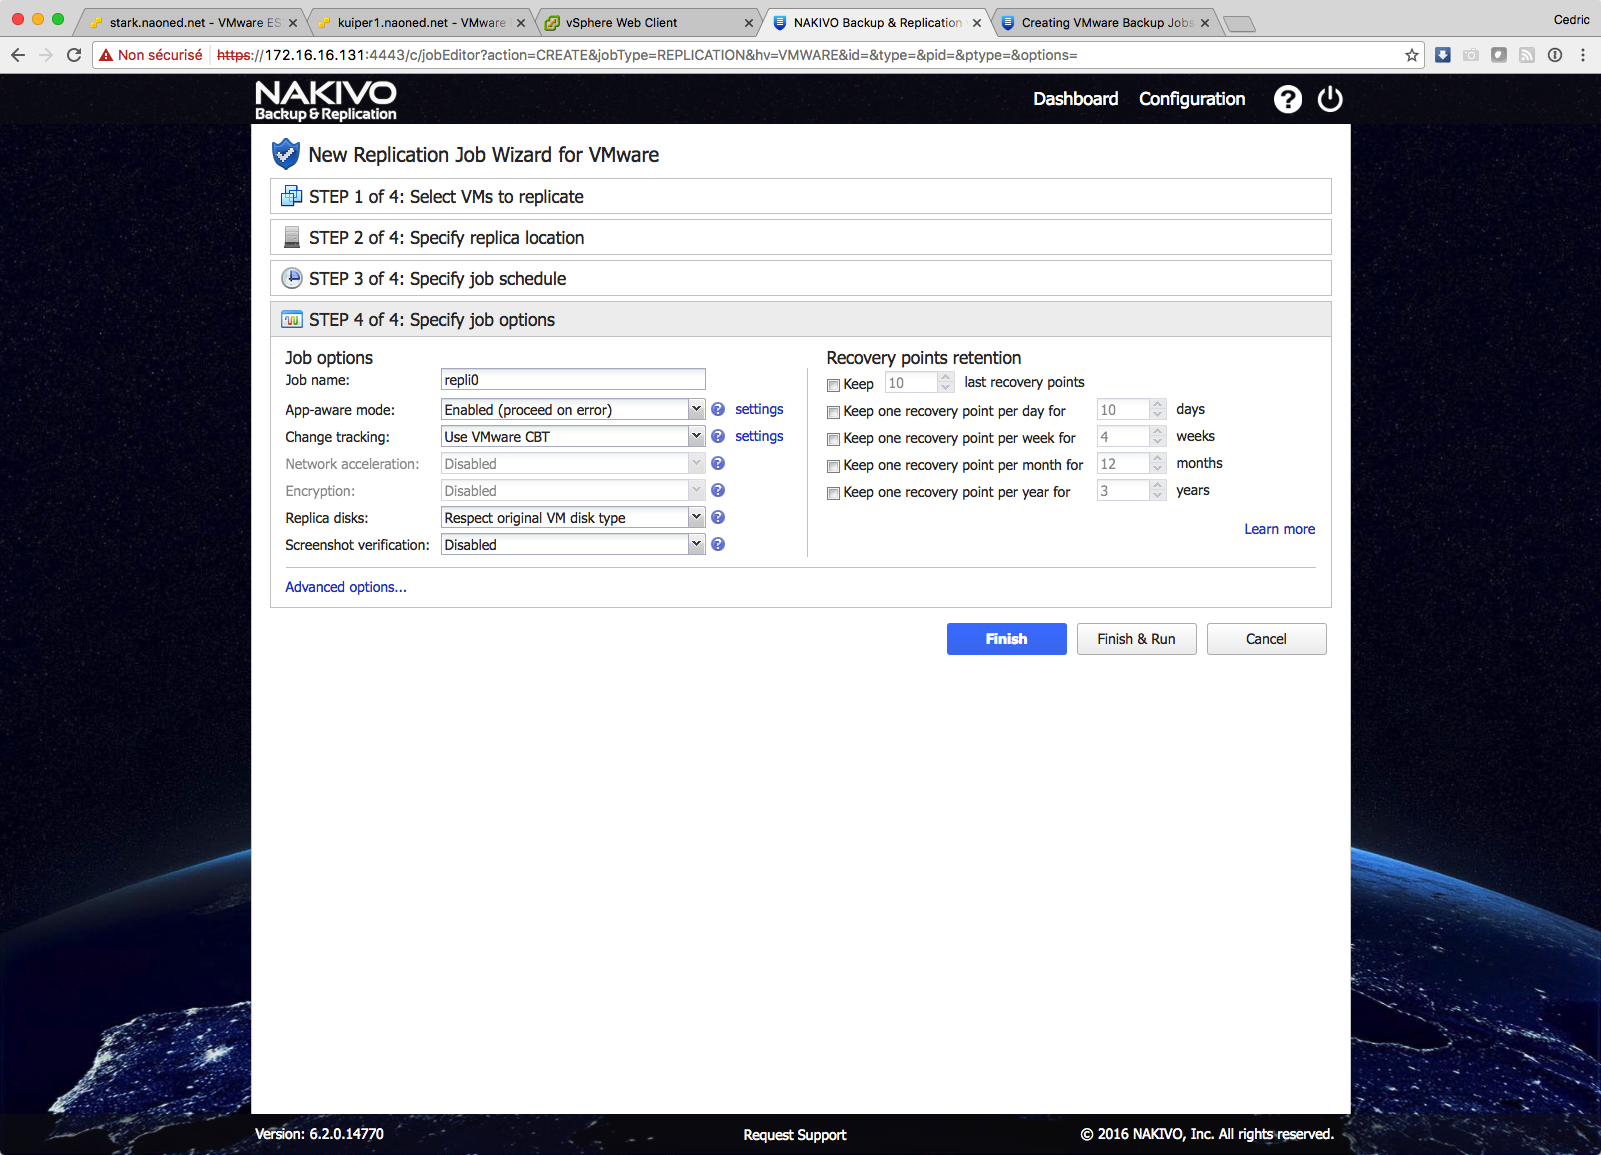
Task: Click help icon next to App-aware mode
Action: (718, 410)
